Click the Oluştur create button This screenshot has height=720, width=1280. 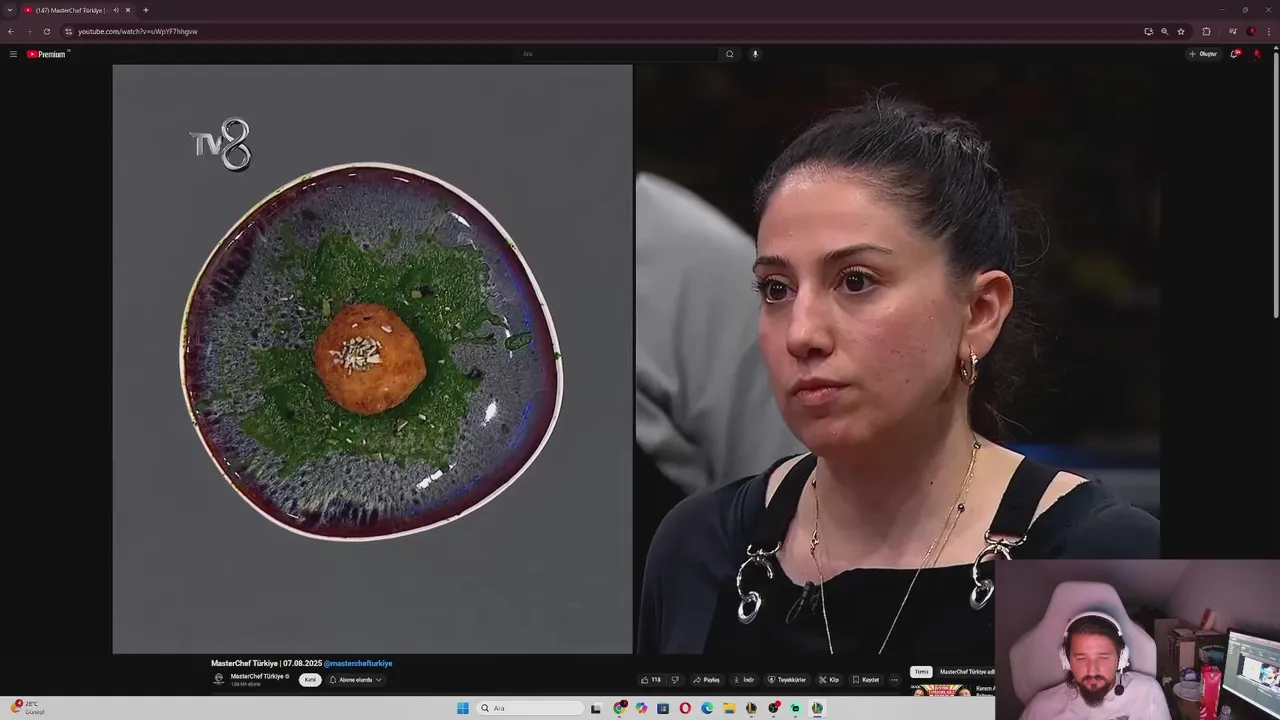coord(1203,54)
